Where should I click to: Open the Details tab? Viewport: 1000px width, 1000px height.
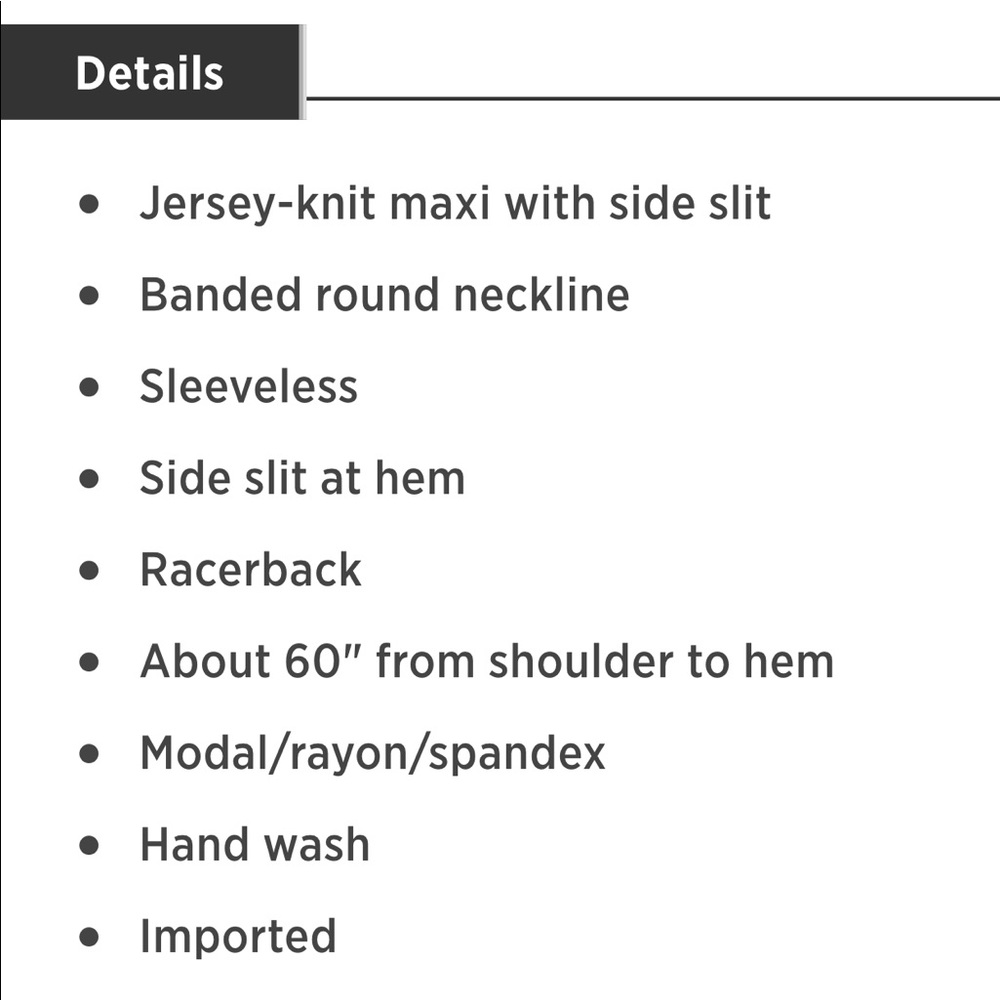click(x=153, y=72)
